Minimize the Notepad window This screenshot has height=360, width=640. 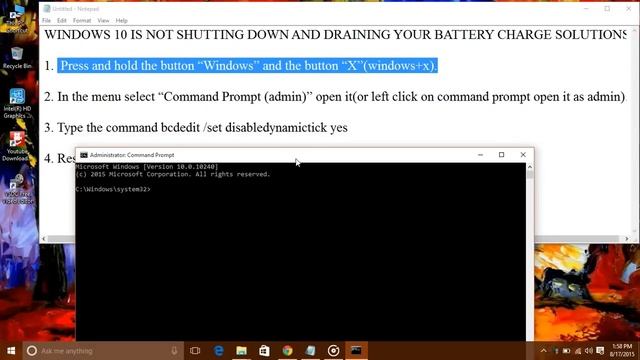tap(586, 9)
